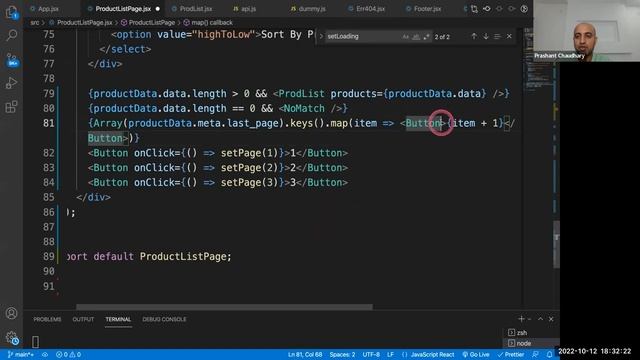Maximize the panel with the up chevron

coord(540,319)
